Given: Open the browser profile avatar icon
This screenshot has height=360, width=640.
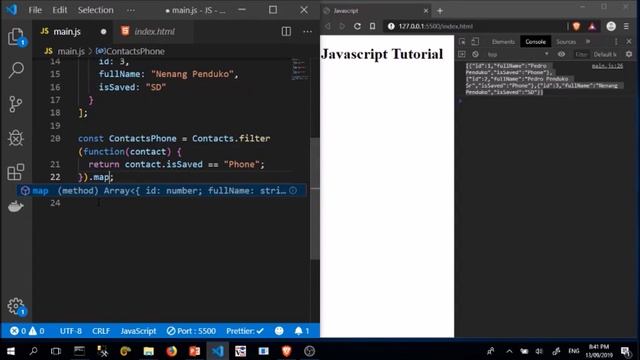Looking at the screenshot, I should pyautogui.click(x=611, y=26).
